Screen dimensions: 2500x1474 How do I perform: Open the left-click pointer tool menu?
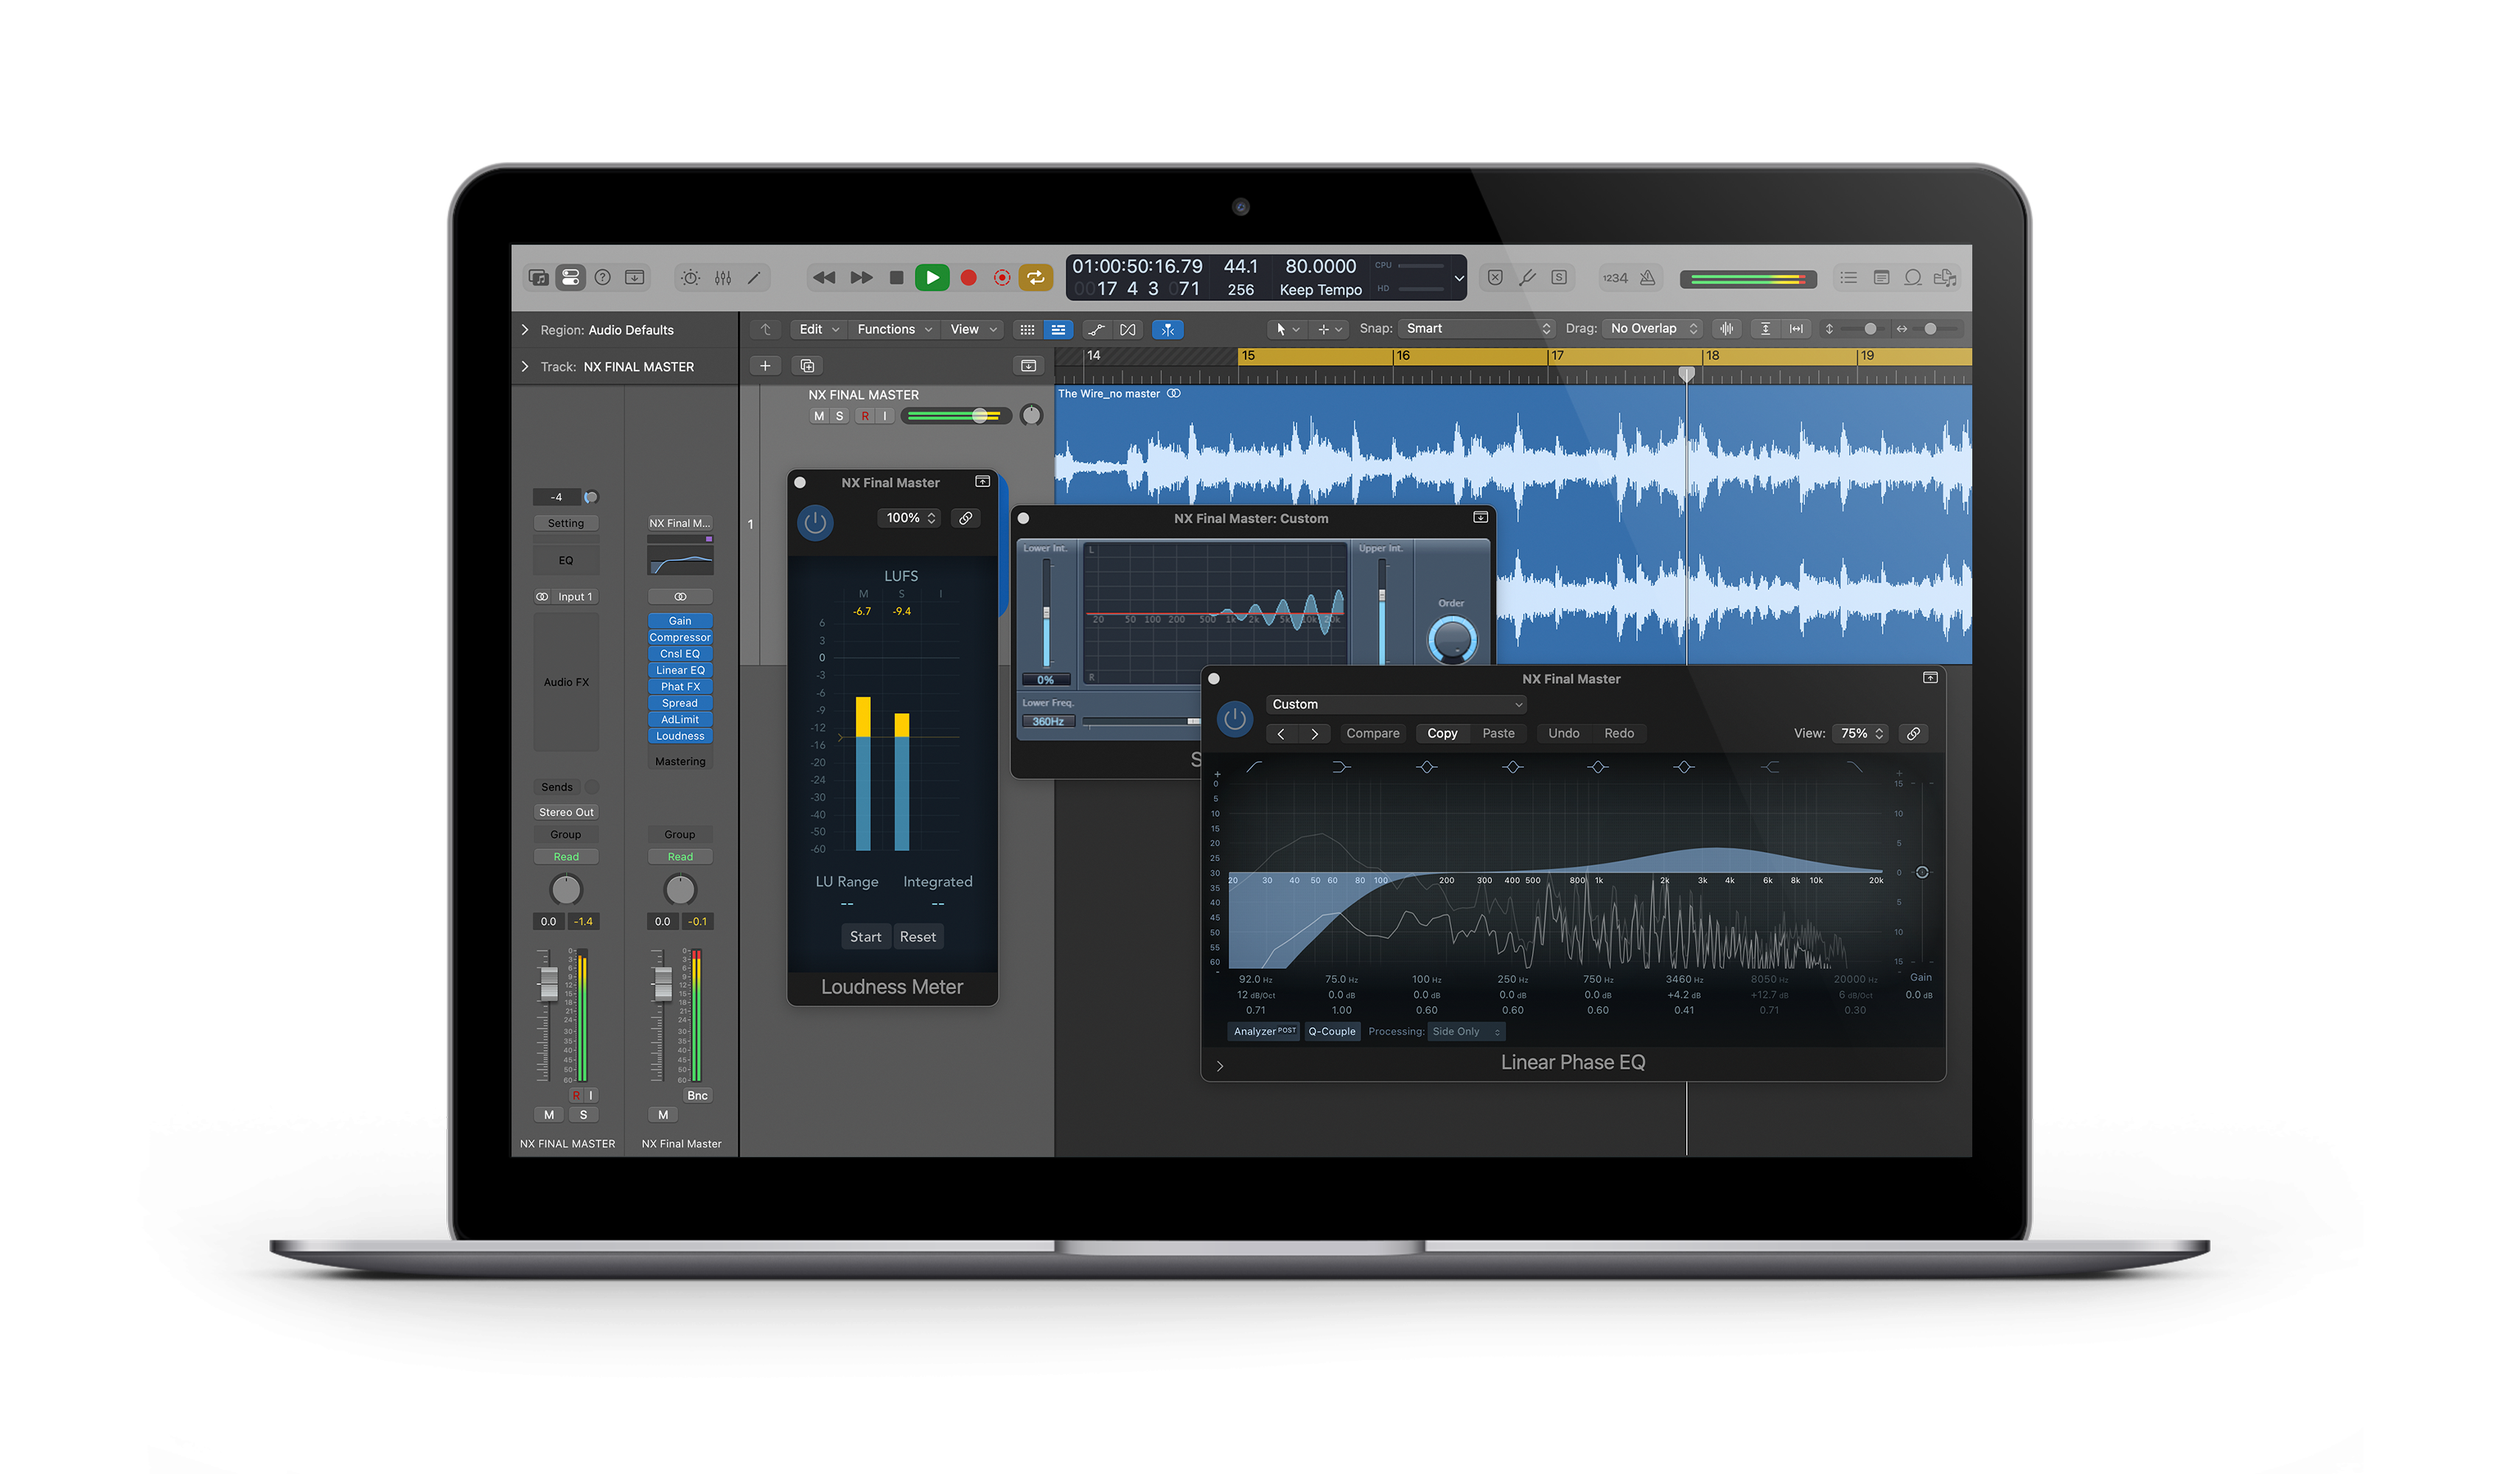(1287, 329)
